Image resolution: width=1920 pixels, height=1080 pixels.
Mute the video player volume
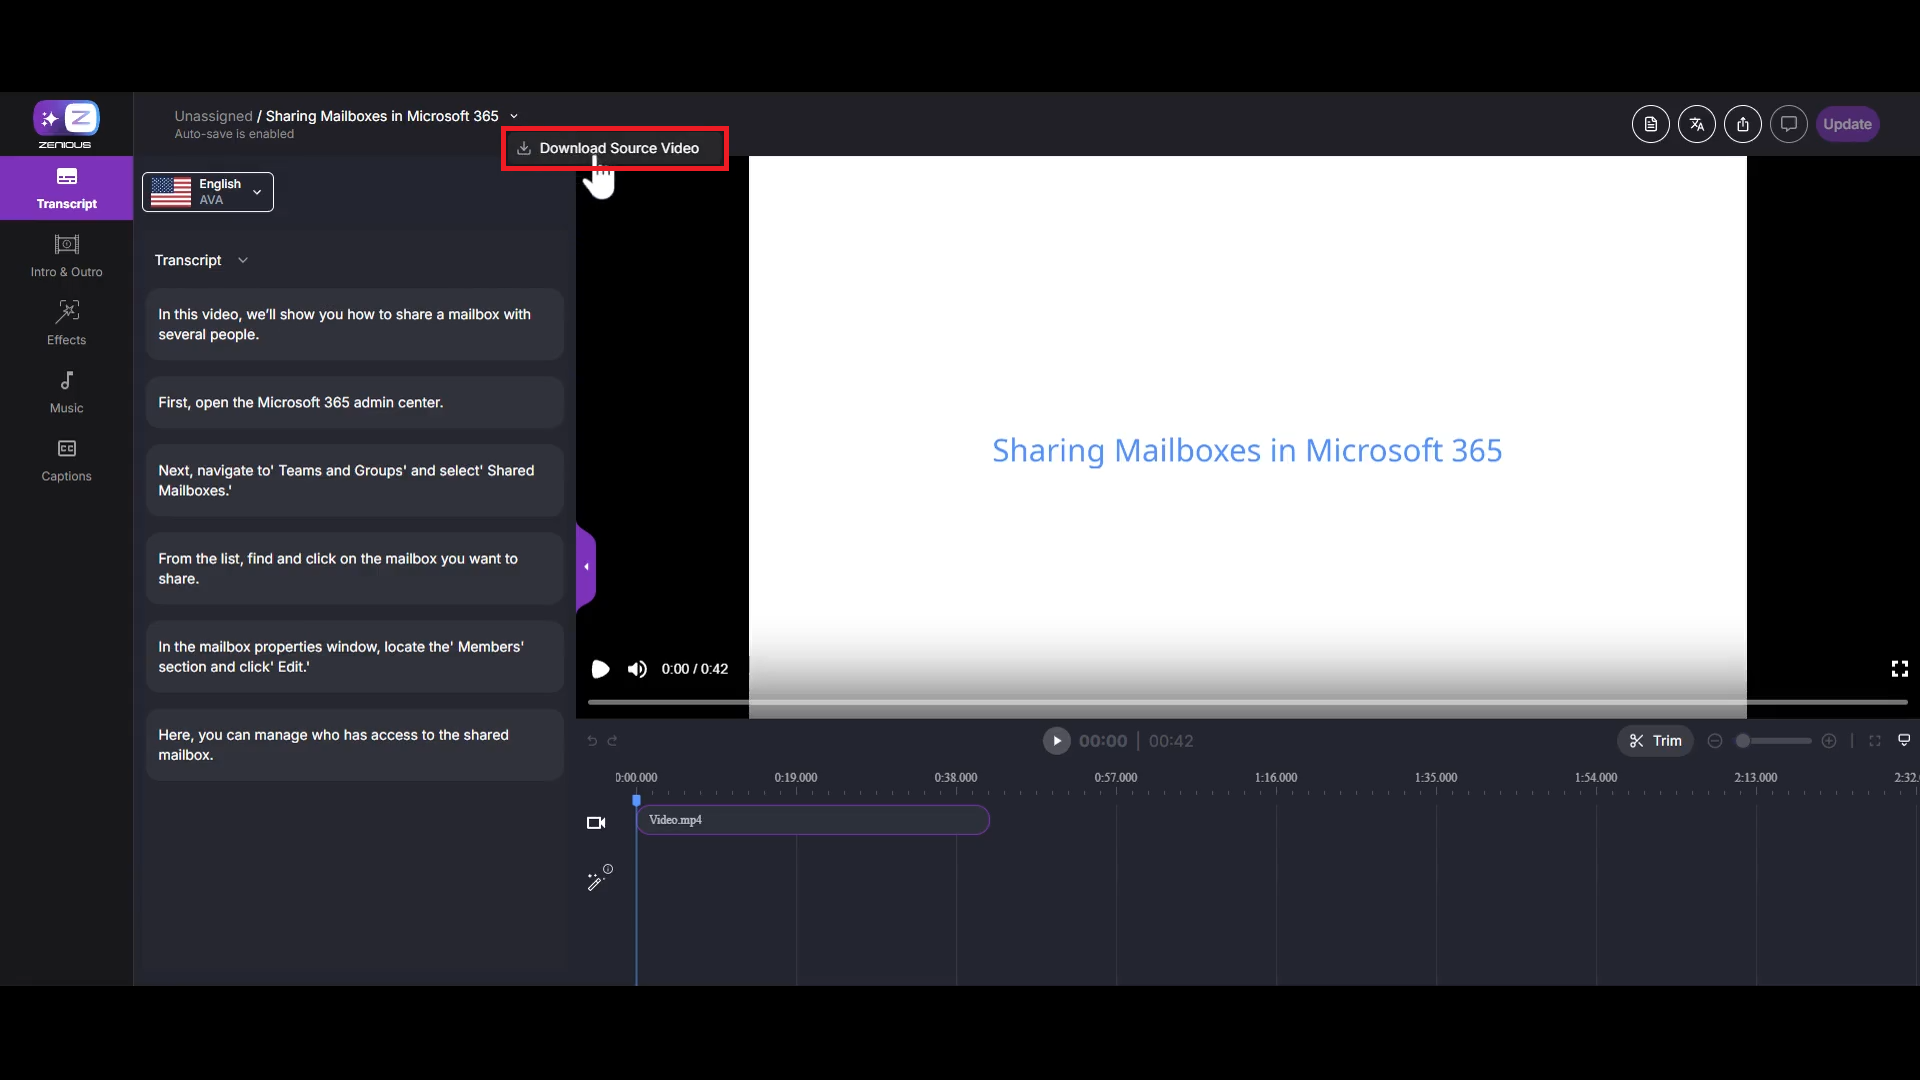[637, 669]
